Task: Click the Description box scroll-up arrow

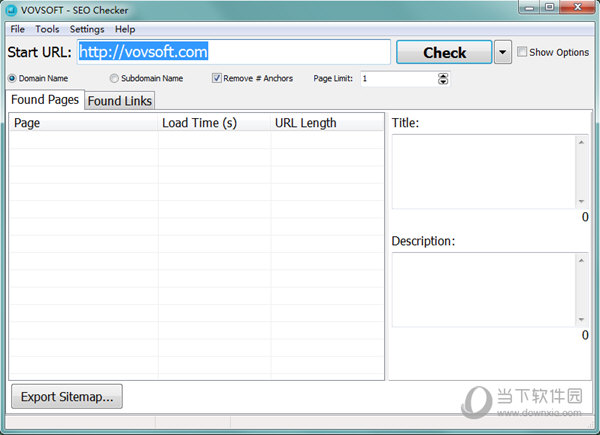Action: point(581,261)
